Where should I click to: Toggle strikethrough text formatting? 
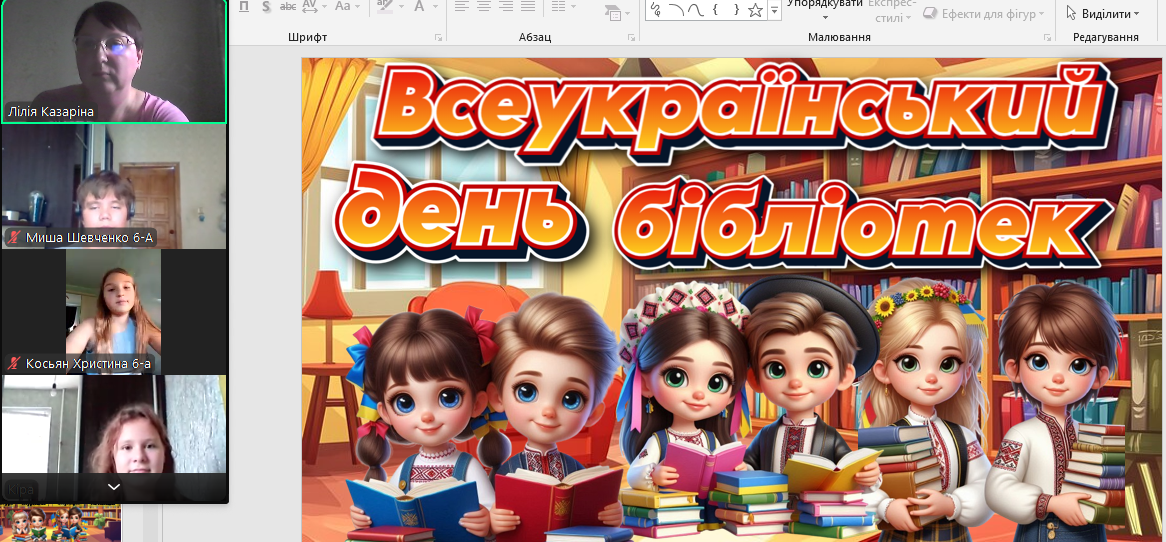pyautogui.click(x=288, y=7)
